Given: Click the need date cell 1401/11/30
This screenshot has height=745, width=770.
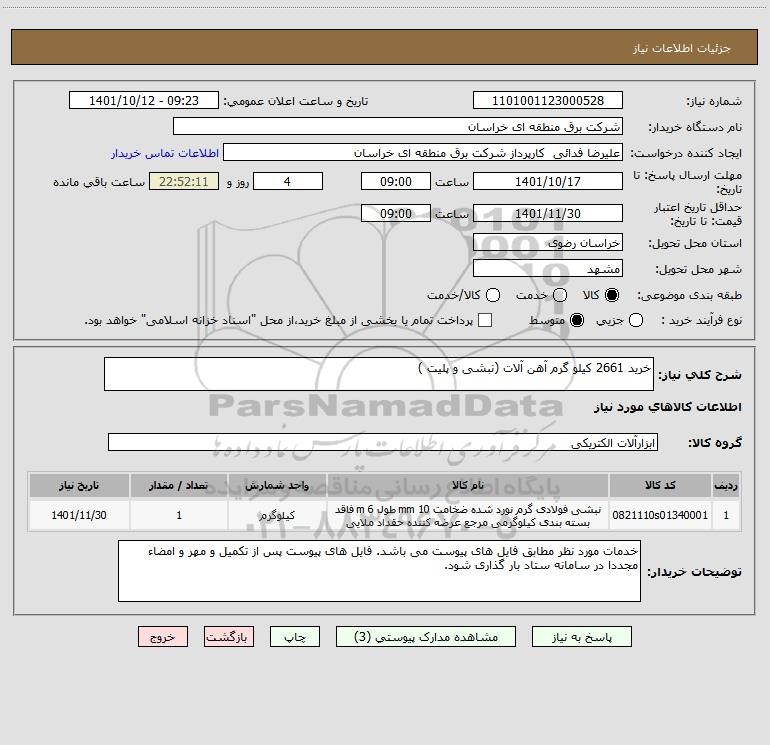Looking at the screenshot, I should 79,515.
